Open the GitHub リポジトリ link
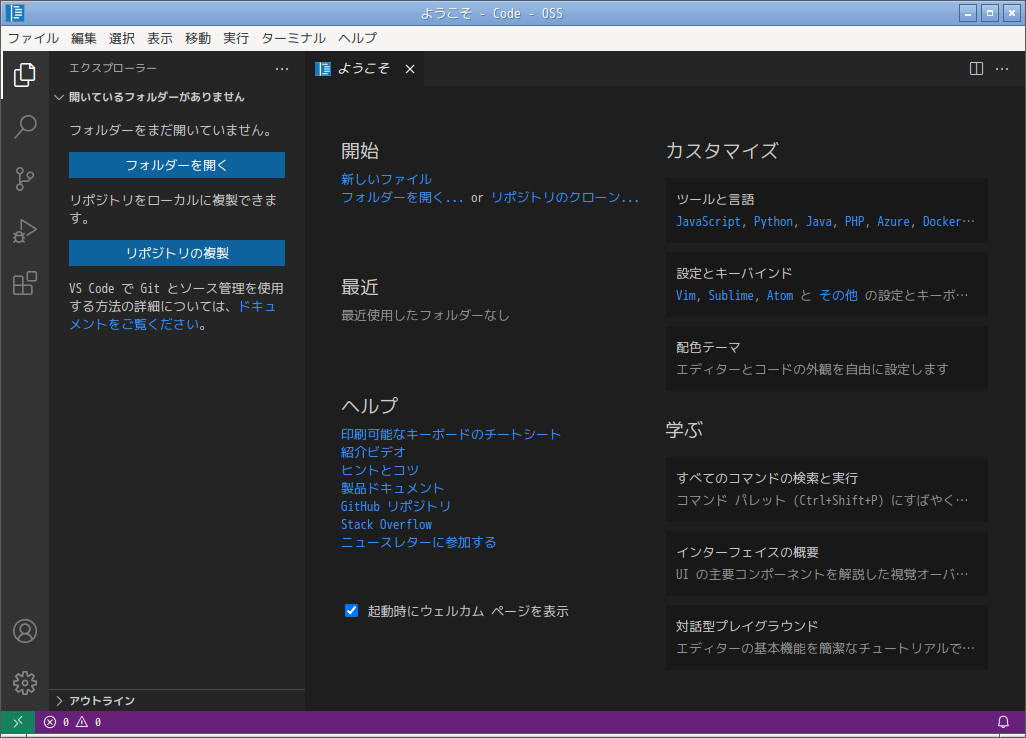The image size is (1026, 738). coord(396,506)
